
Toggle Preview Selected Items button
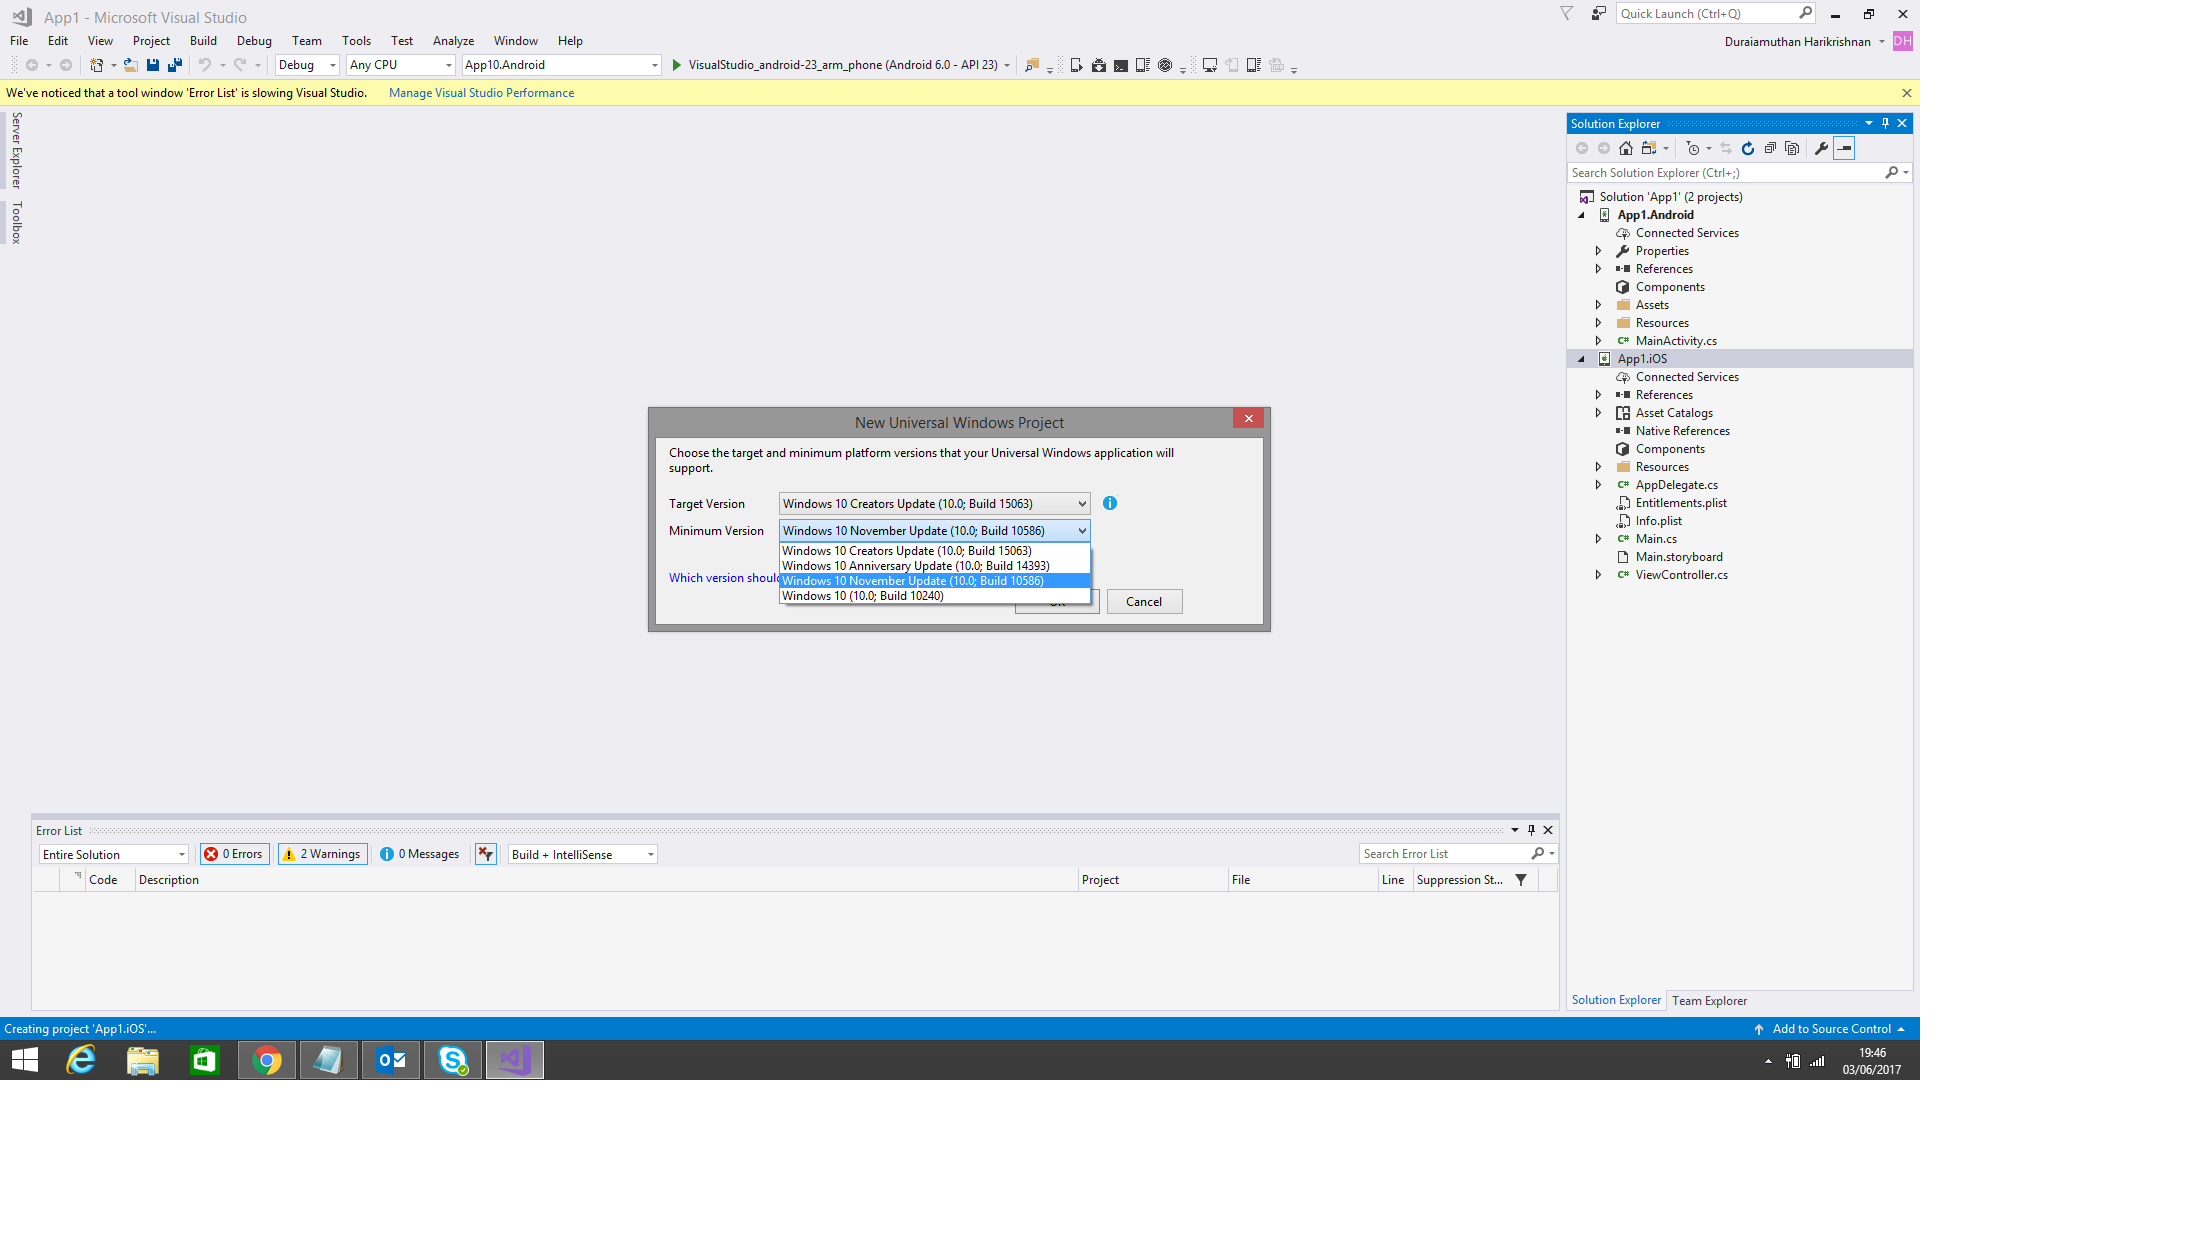tap(1845, 148)
